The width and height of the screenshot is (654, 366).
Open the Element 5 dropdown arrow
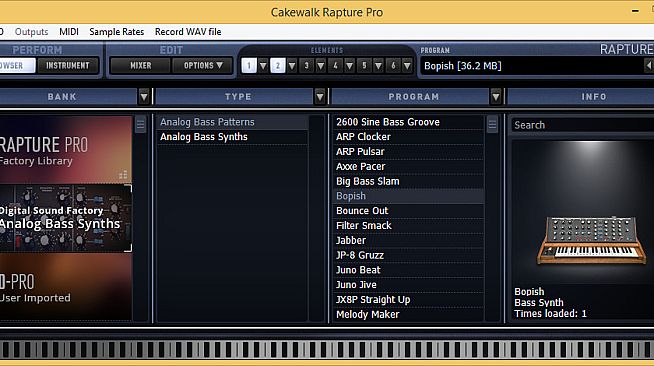(x=378, y=65)
